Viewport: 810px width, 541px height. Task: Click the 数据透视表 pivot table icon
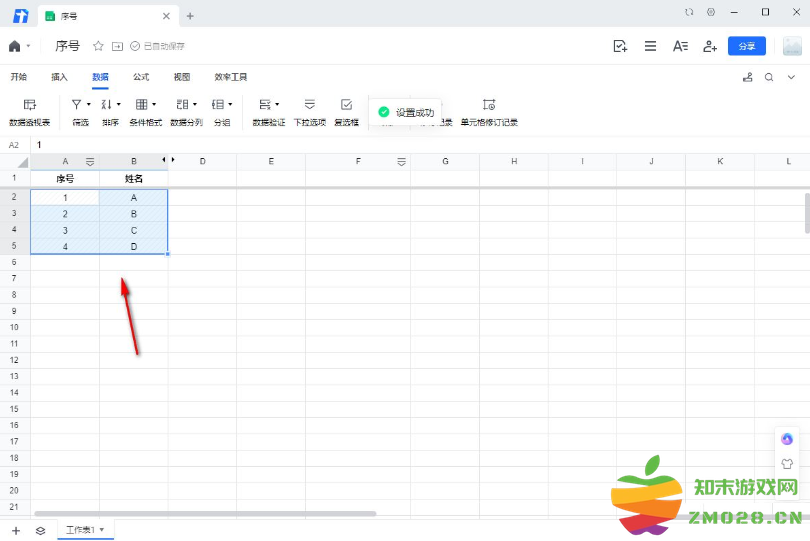(x=29, y=105)
